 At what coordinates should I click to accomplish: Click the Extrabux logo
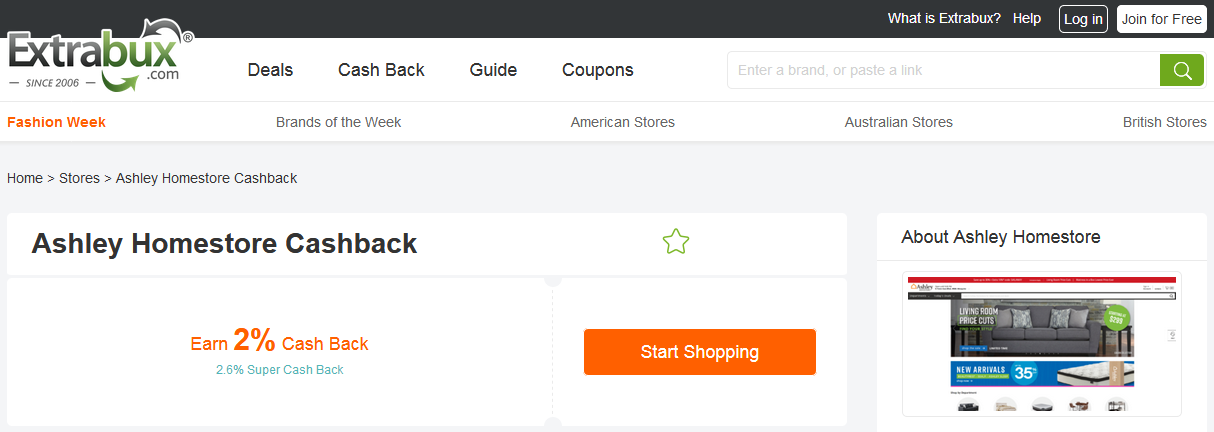tap(99, 57)
